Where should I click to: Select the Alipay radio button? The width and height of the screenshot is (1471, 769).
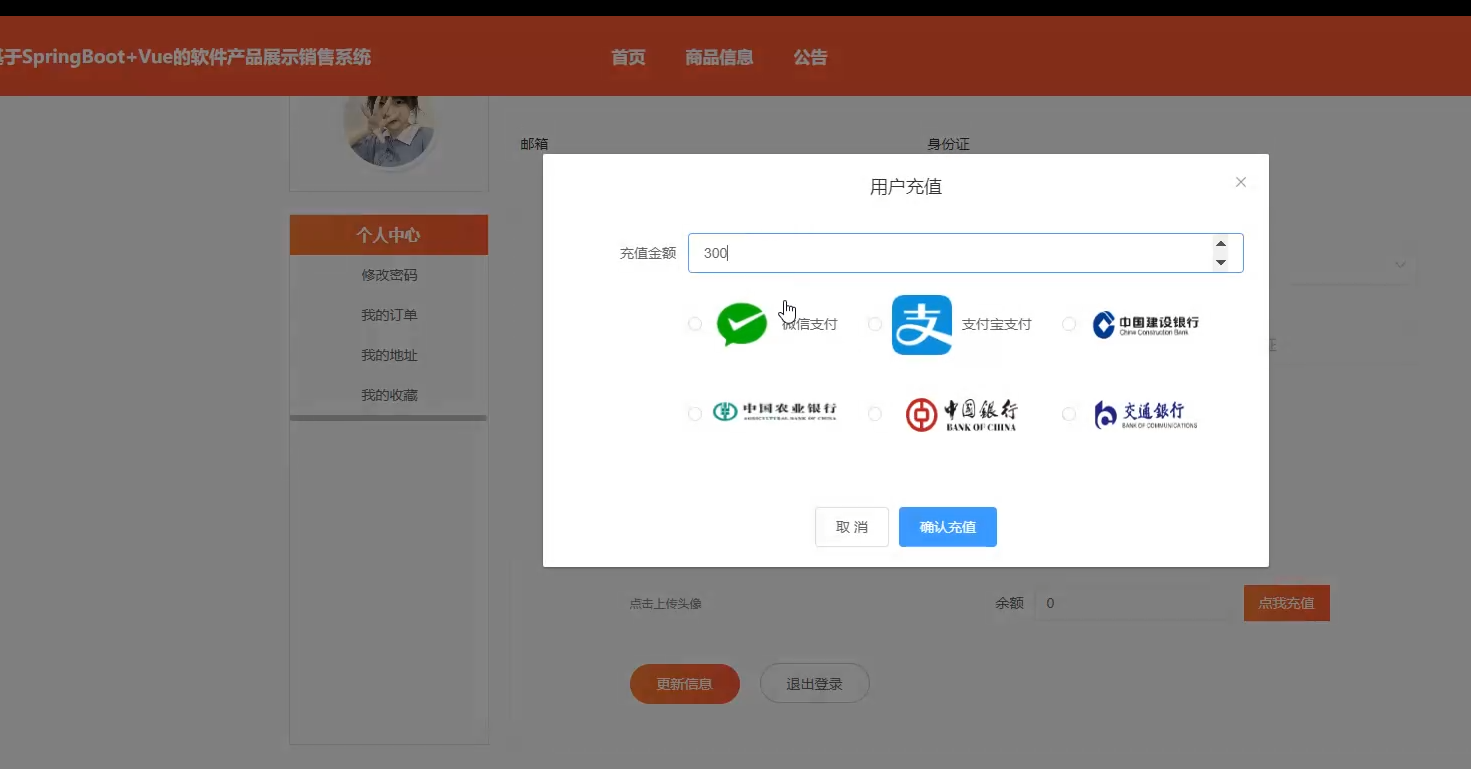[875, 324]
